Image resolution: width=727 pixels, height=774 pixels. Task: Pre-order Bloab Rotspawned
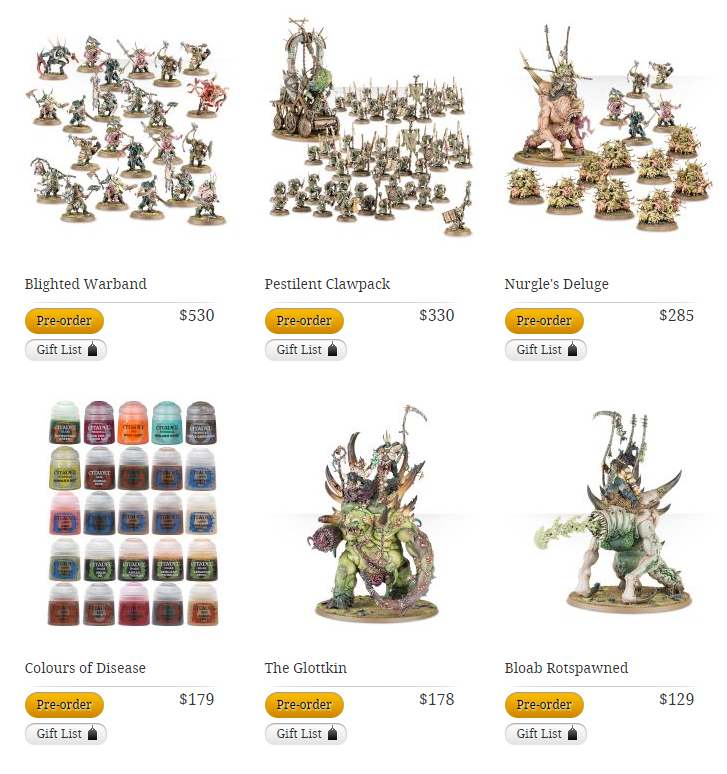(x=544, y=705)
